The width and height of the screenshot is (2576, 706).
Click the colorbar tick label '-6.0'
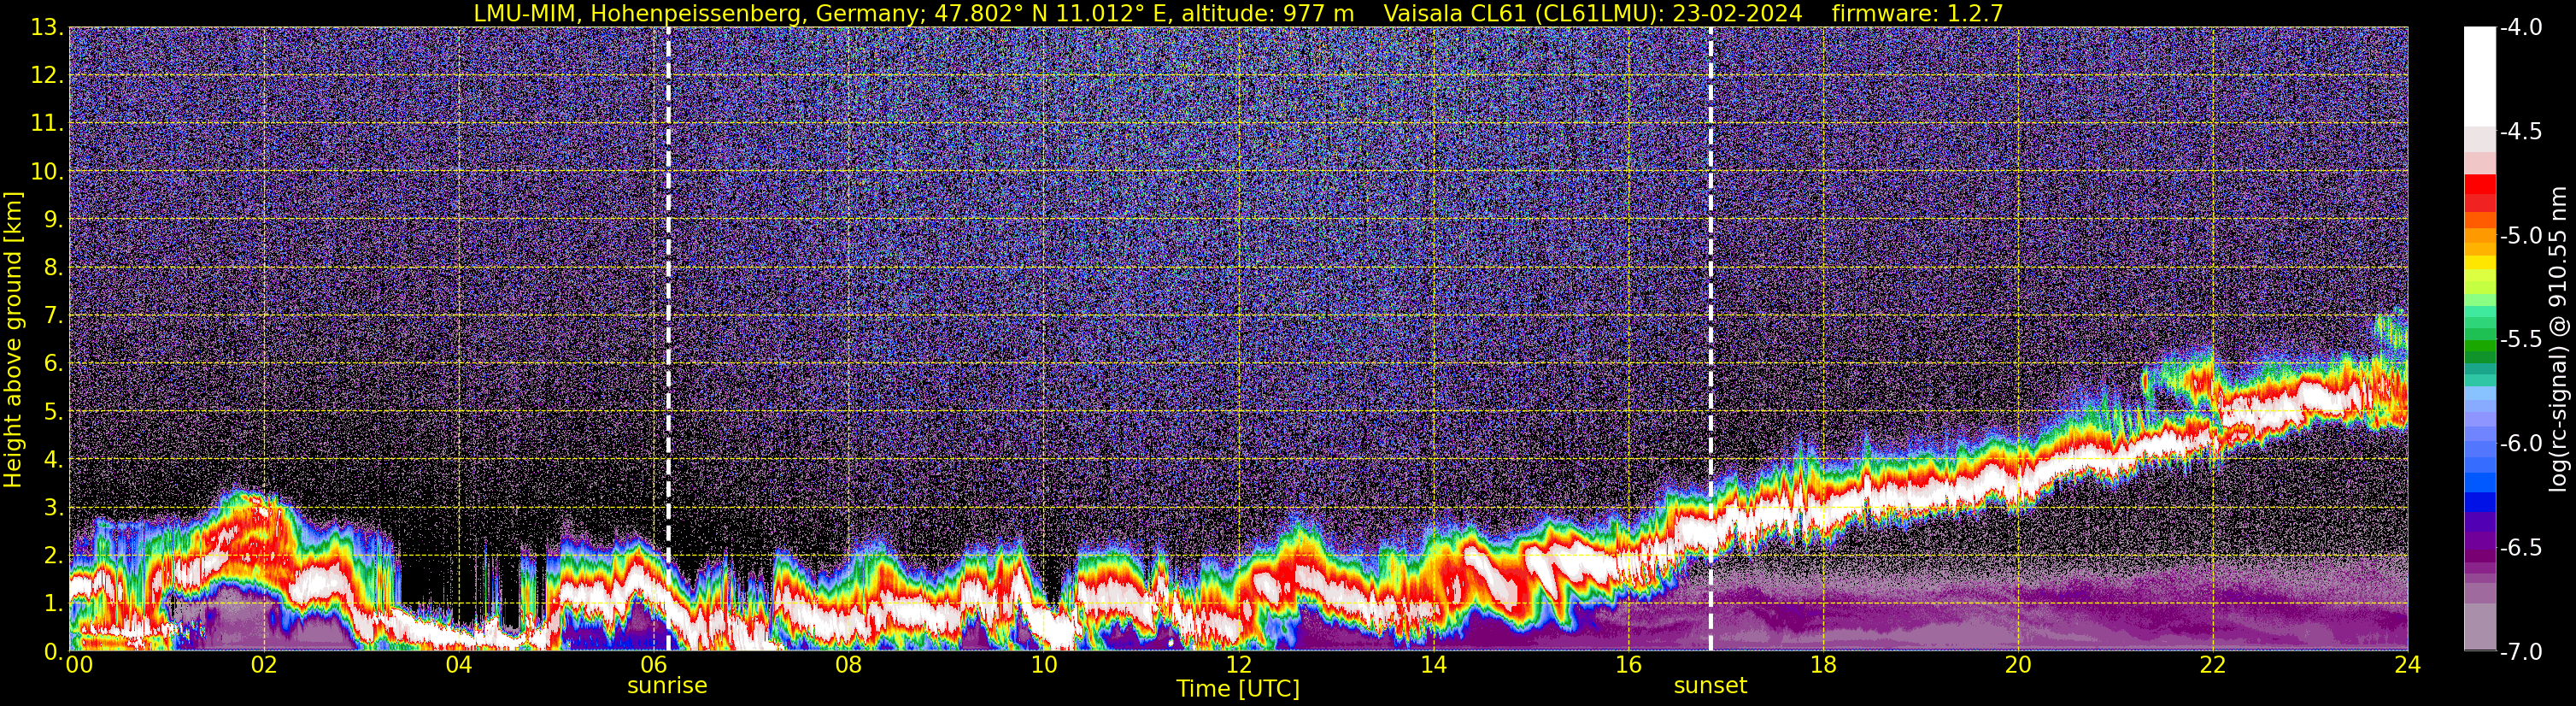(x=2520, y=444)
